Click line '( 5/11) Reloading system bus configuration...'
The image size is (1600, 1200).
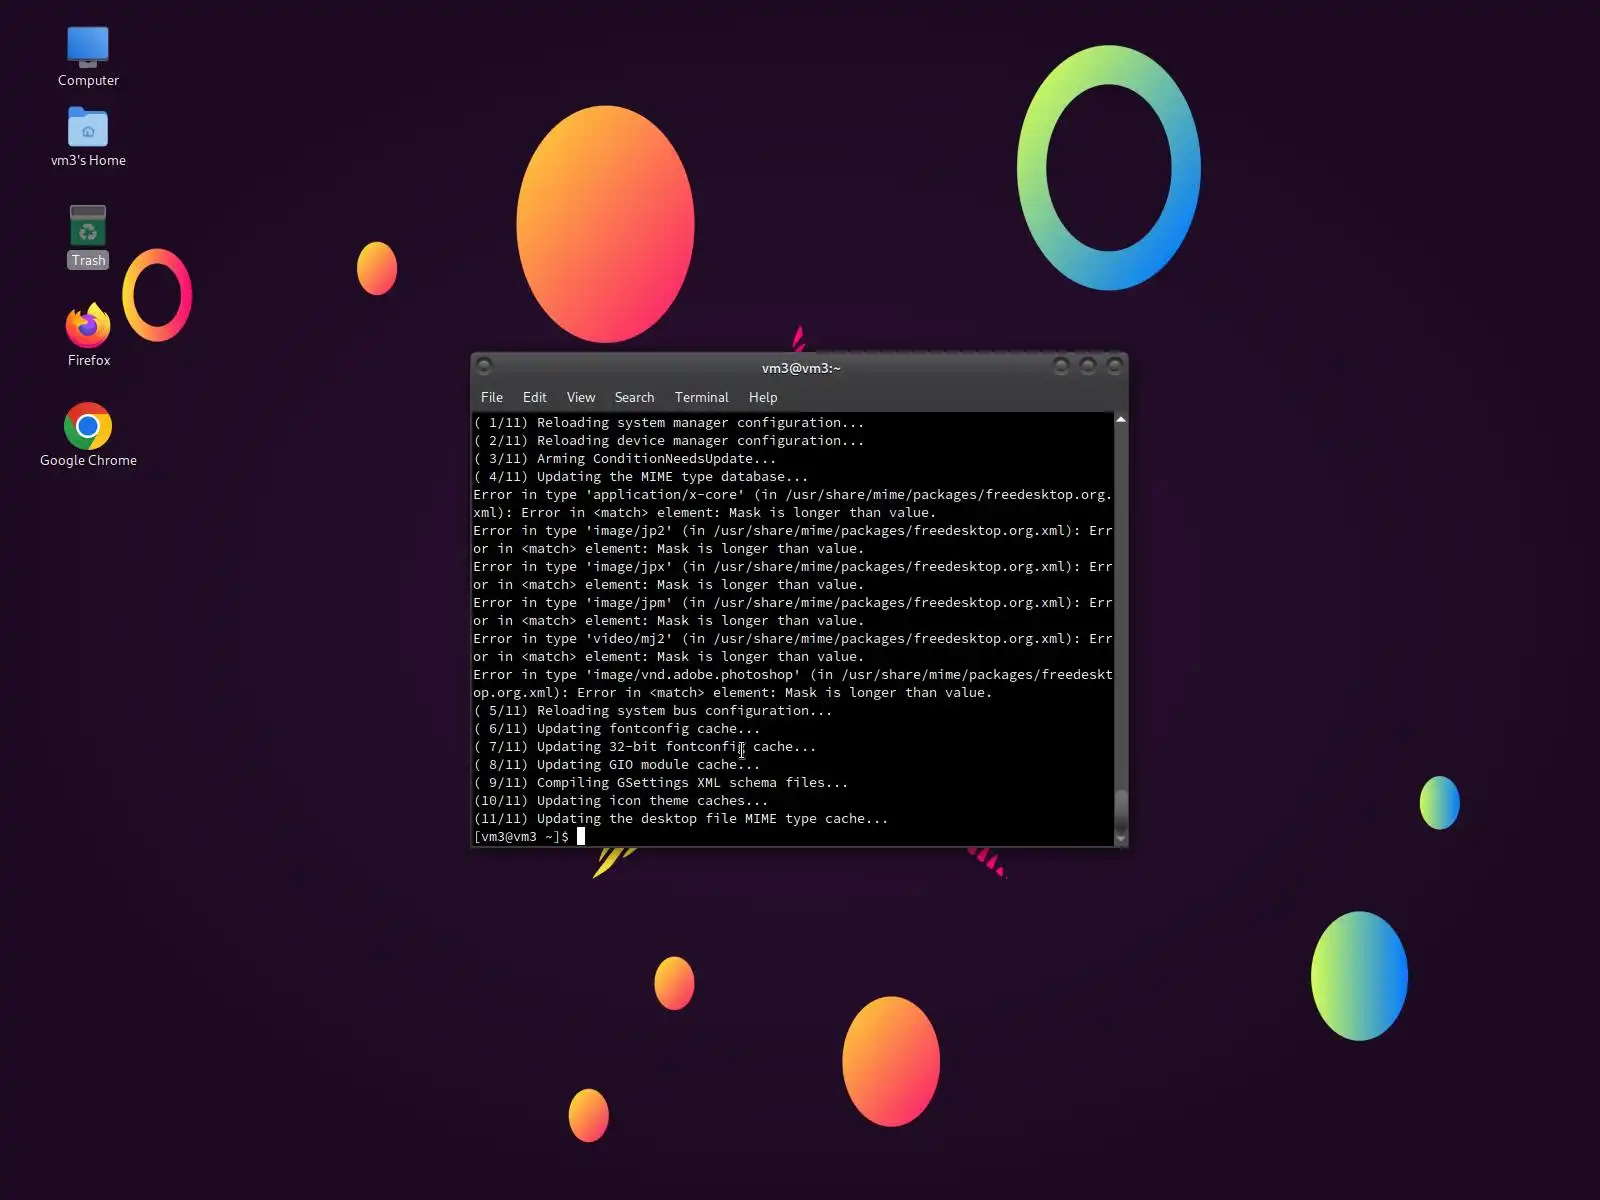point(653,711)
